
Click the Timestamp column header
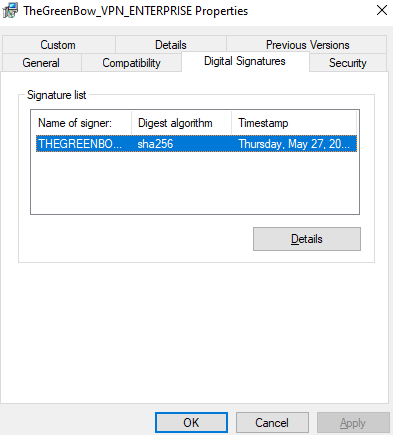click(x=294, y=123)
